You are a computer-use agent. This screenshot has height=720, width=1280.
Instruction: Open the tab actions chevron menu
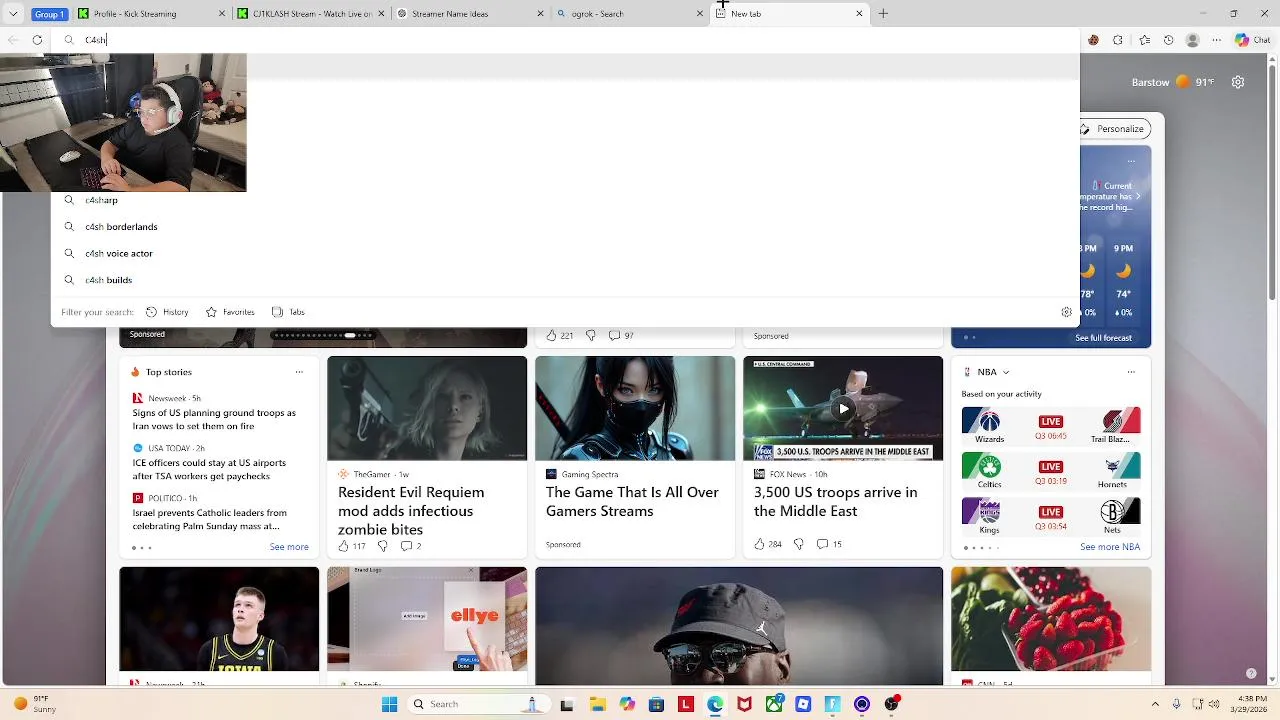click(x=13, y=14)
